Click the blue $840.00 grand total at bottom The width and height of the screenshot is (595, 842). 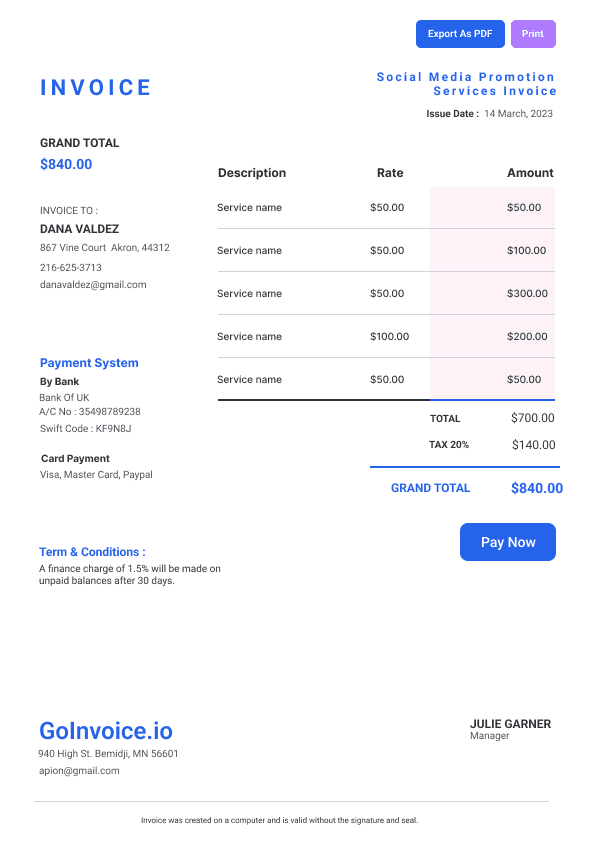[x=537, y=488]
